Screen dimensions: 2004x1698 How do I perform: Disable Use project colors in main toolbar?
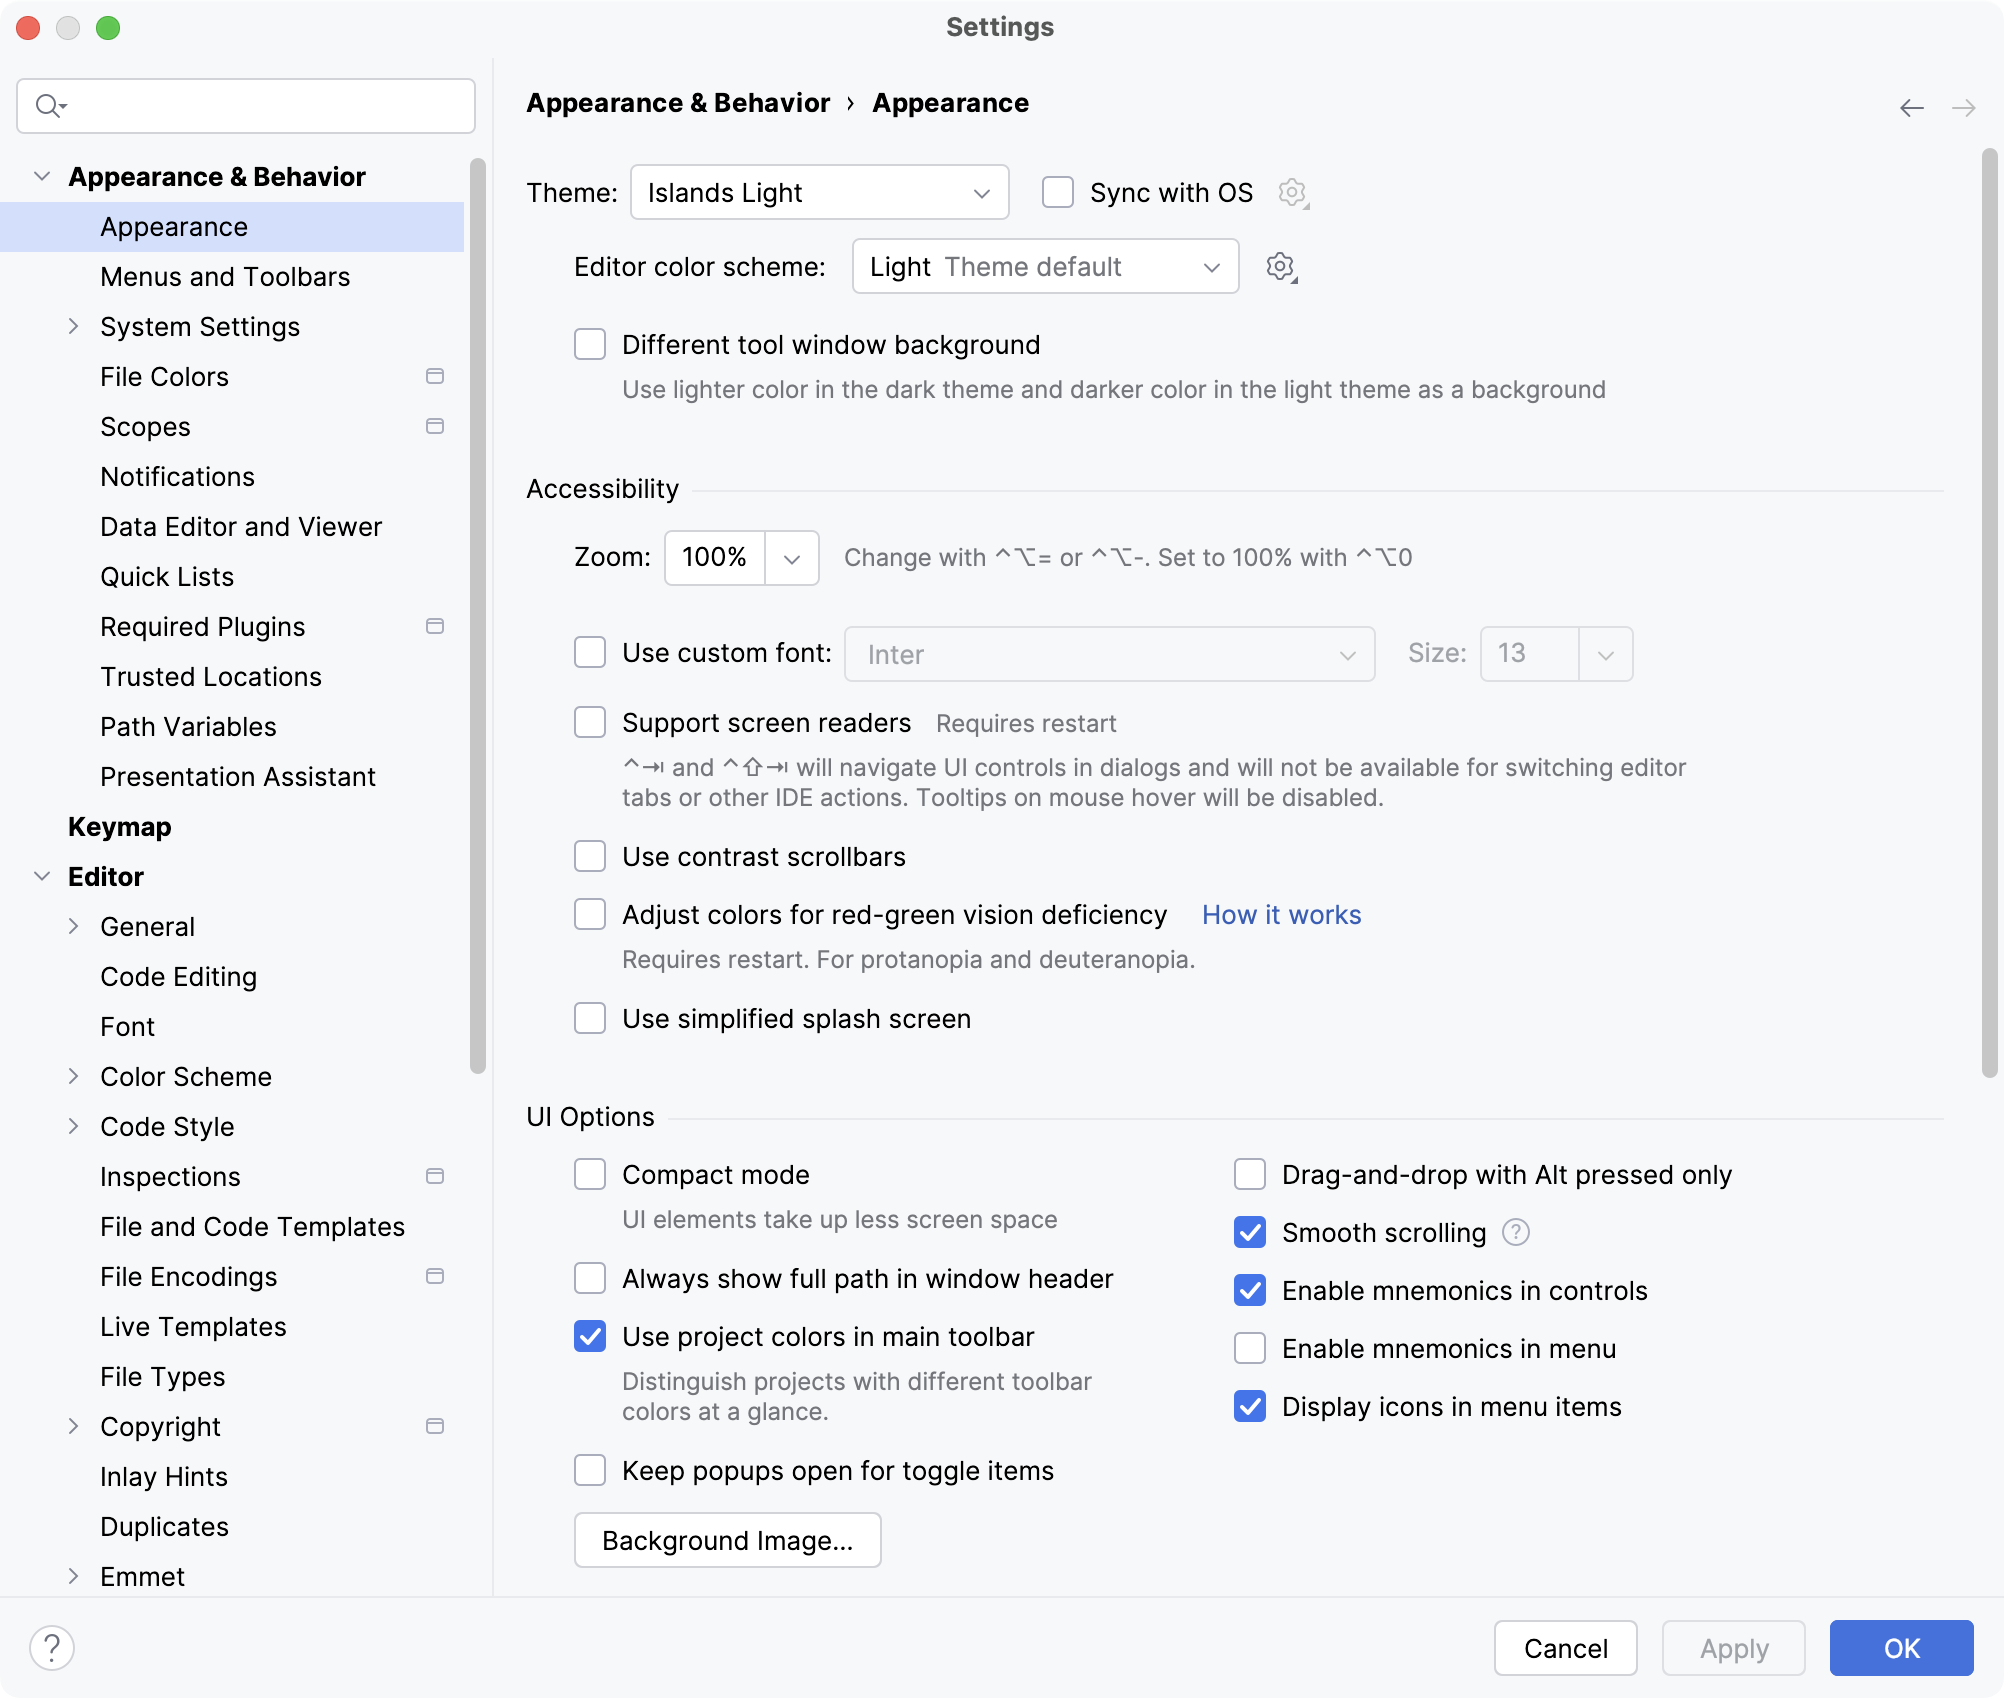click(590, 1336)
